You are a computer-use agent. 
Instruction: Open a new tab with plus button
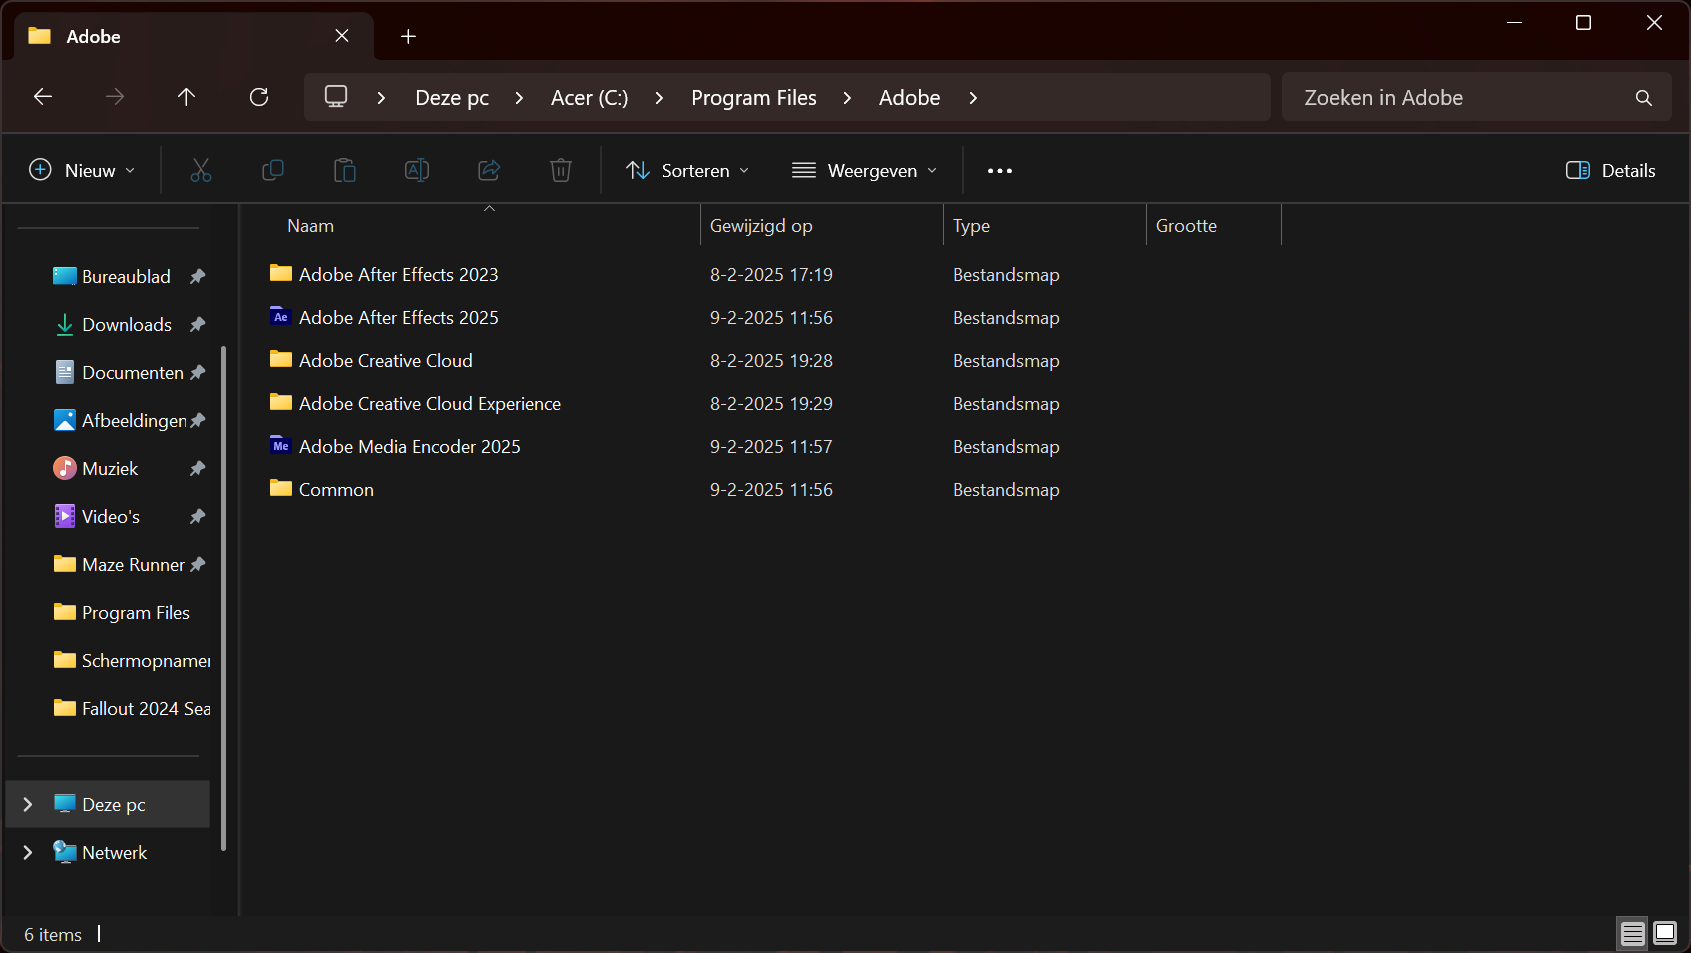(408, 37)
